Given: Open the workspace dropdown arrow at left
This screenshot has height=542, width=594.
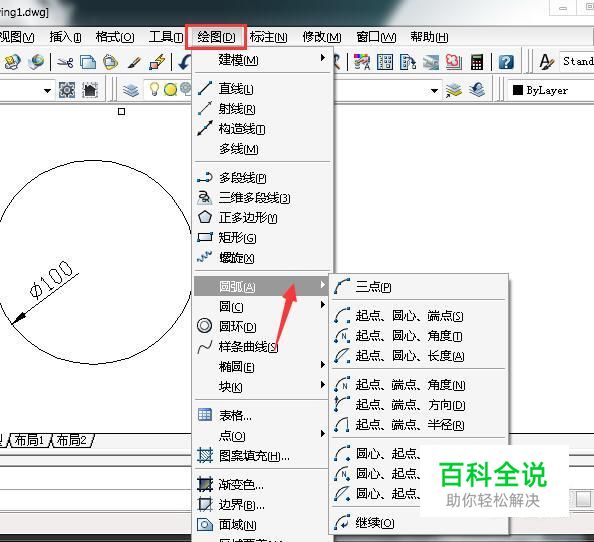Looking at the screenshot, I should (47, 91).
